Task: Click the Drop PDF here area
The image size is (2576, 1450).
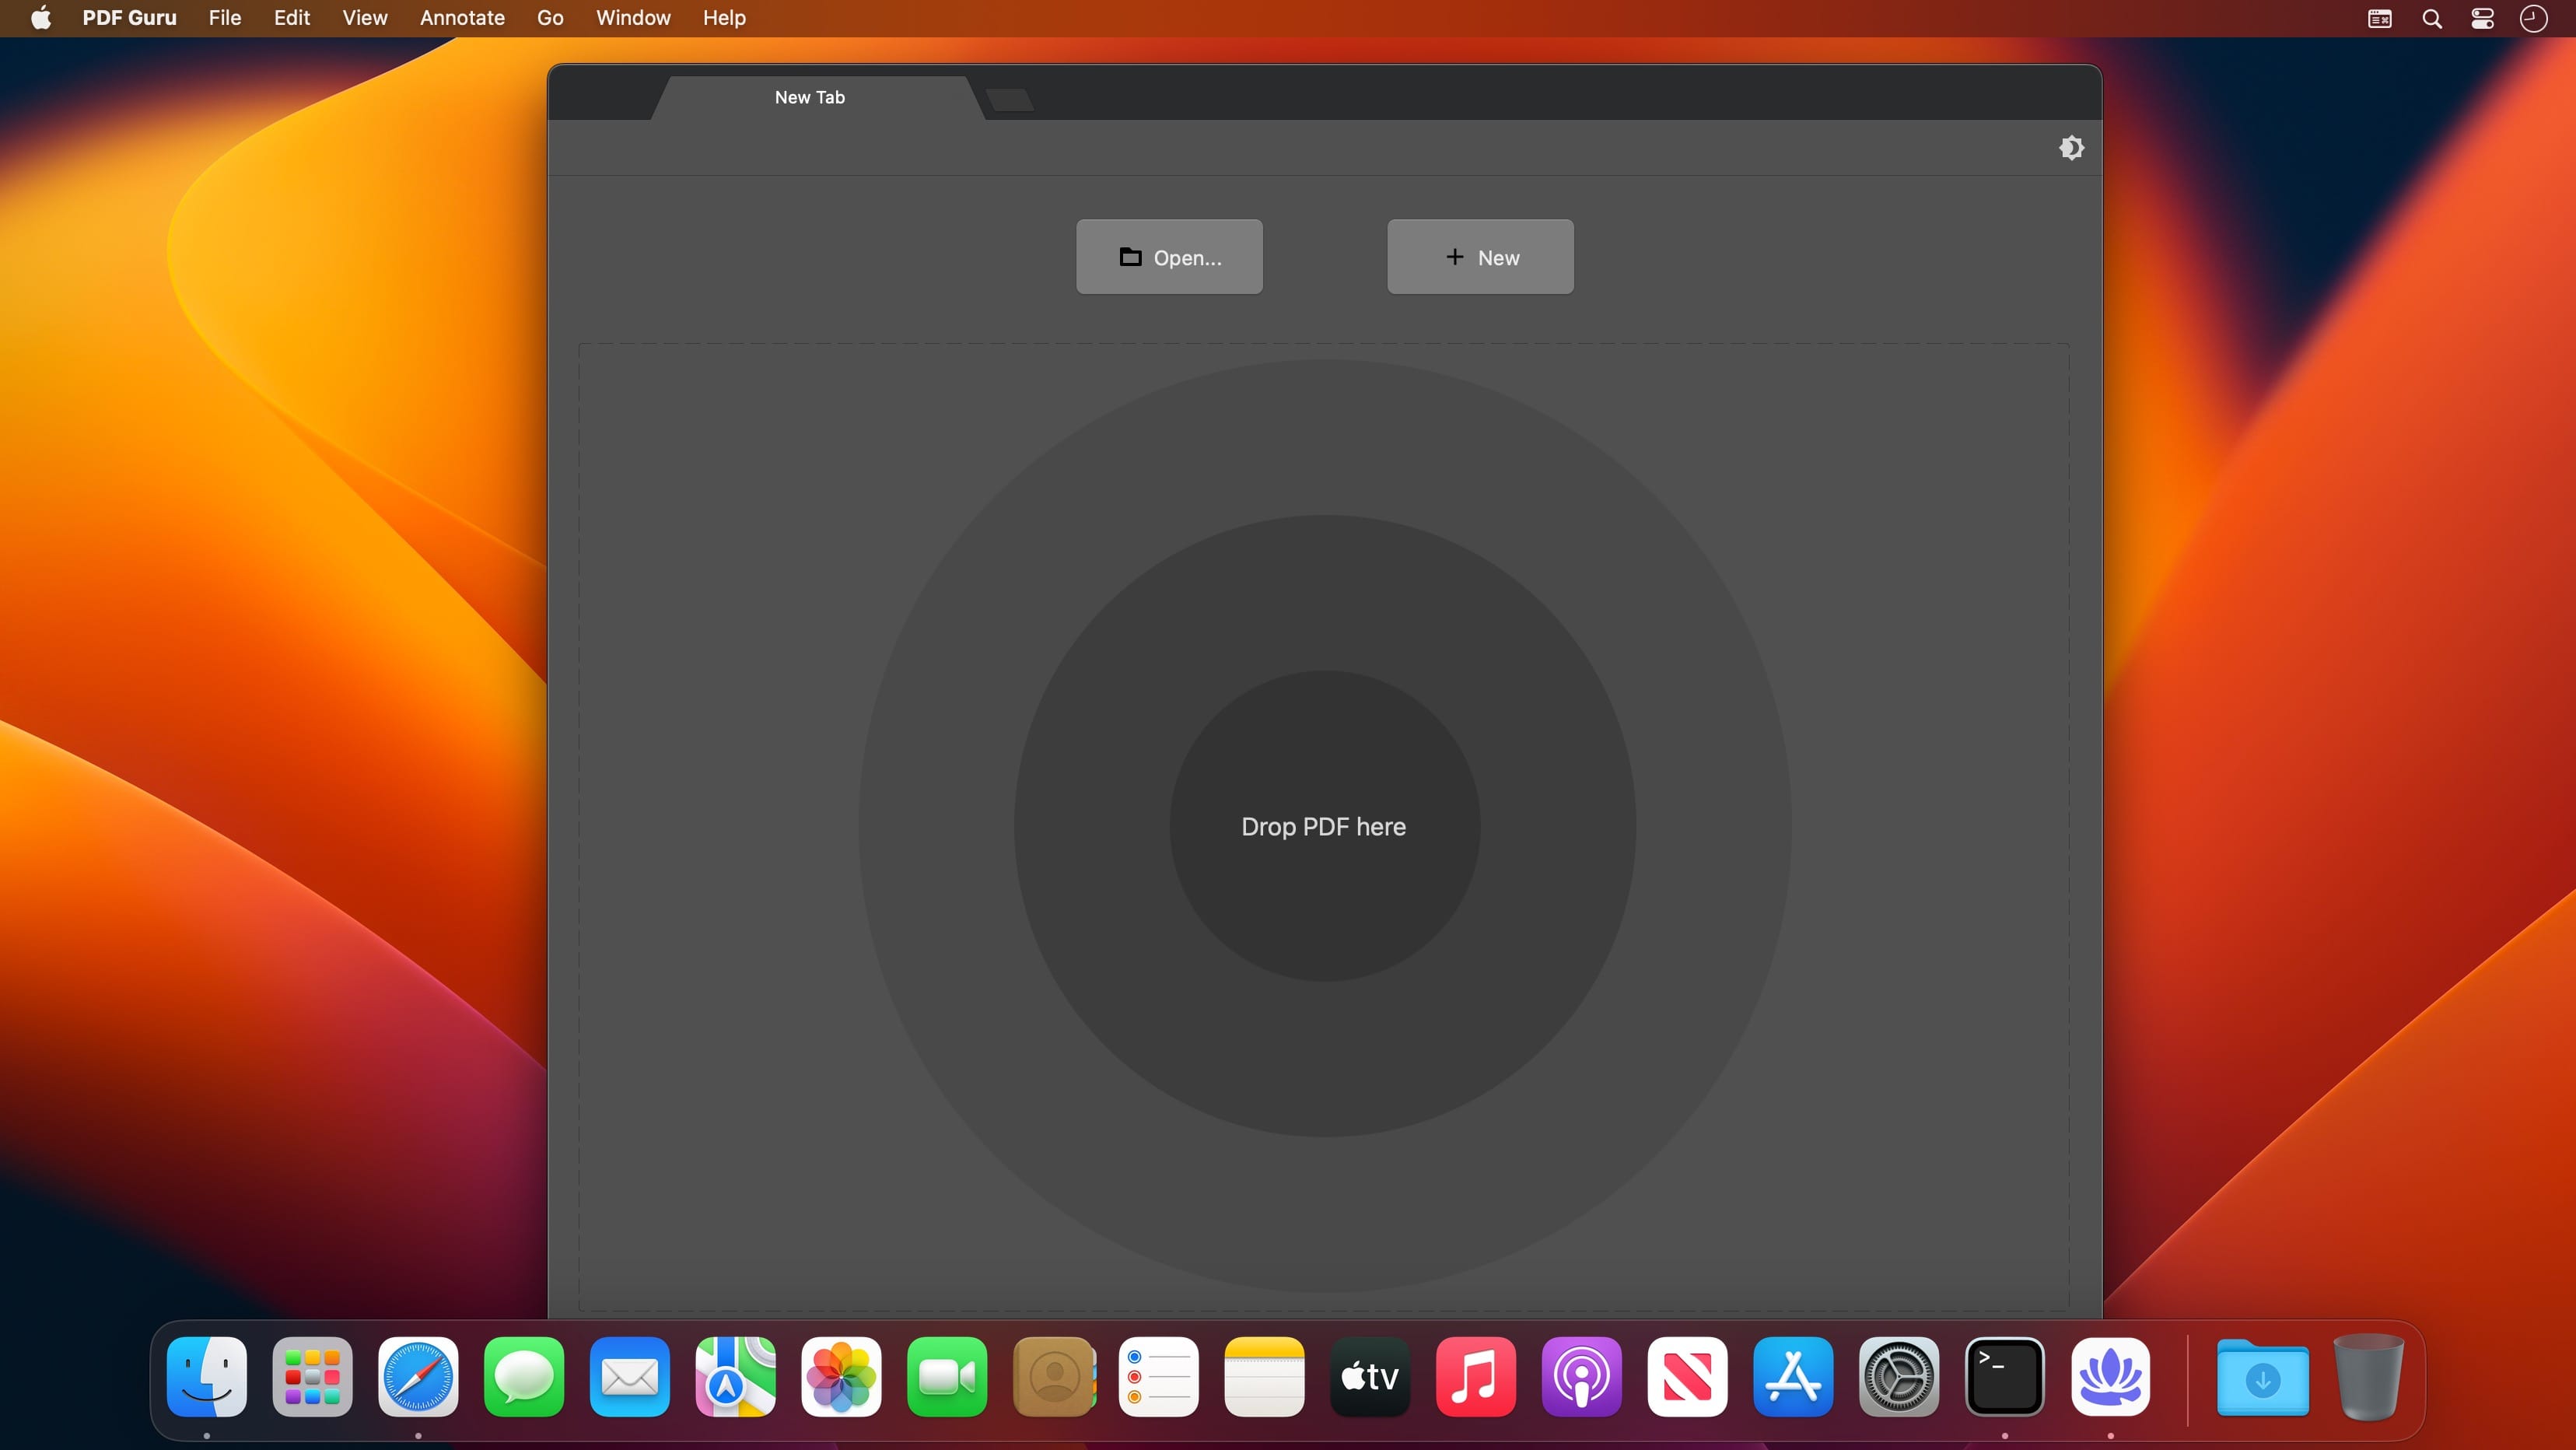Action: coord(1323,827)
